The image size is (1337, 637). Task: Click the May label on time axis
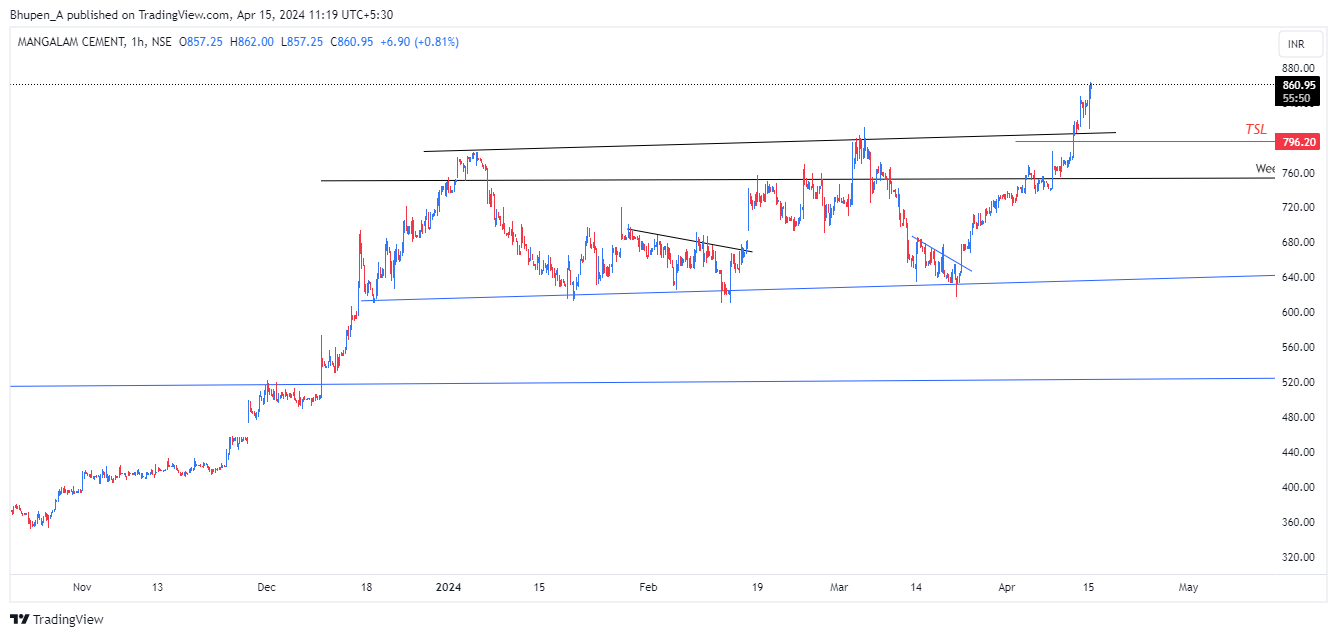[1188, 588]
